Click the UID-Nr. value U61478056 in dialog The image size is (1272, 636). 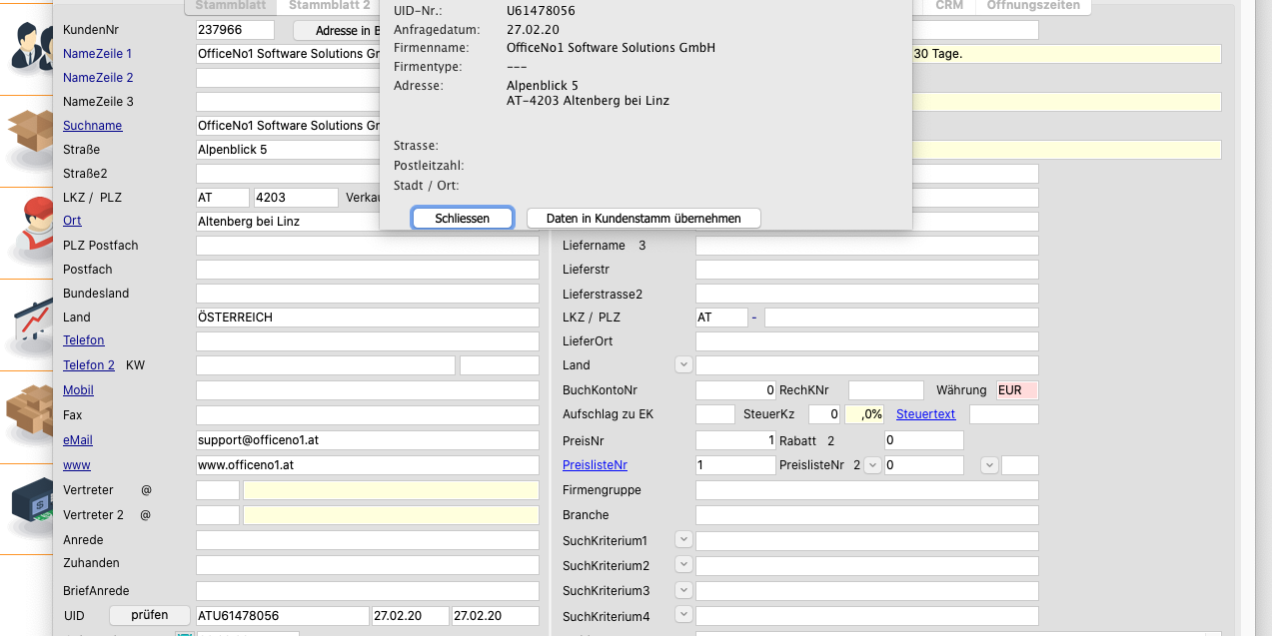541,11
